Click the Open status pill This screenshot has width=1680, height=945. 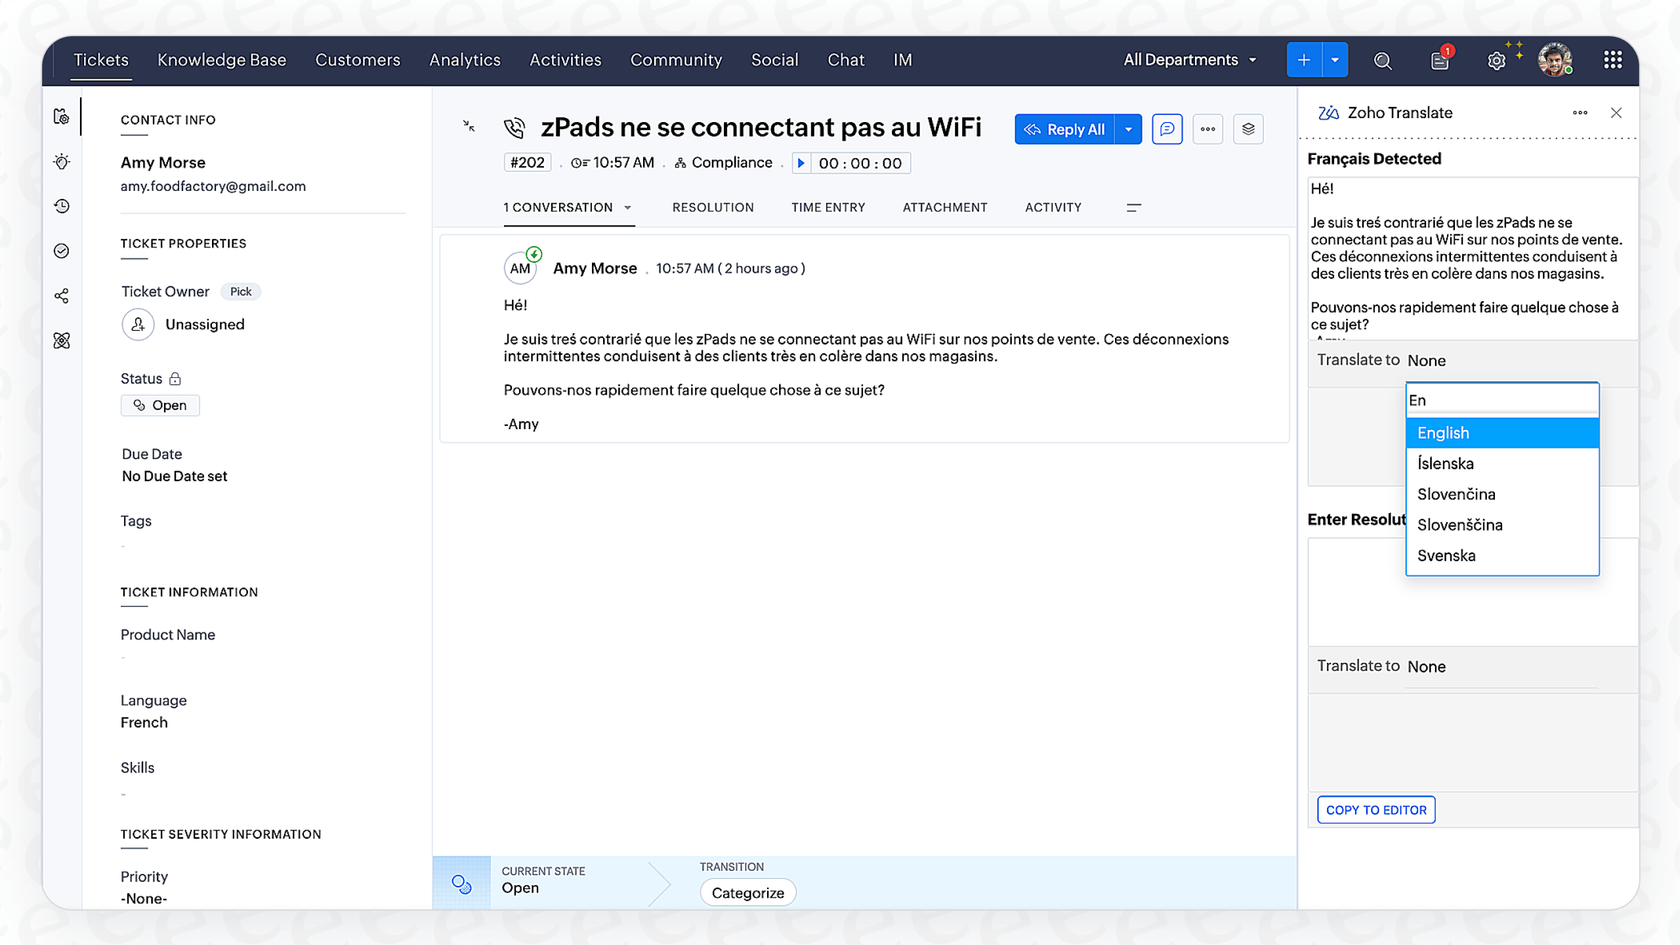[160, 405]
